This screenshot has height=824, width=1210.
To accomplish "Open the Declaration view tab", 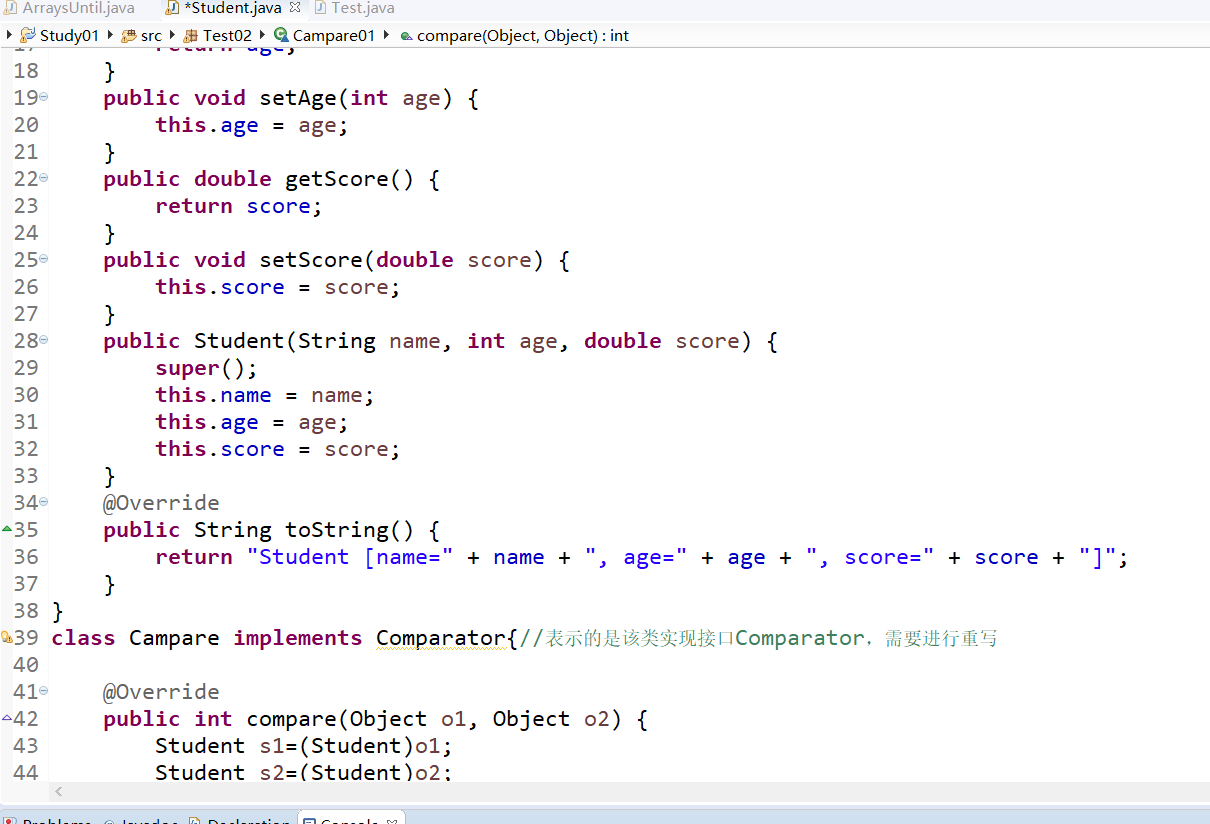I will click(240, 820).
